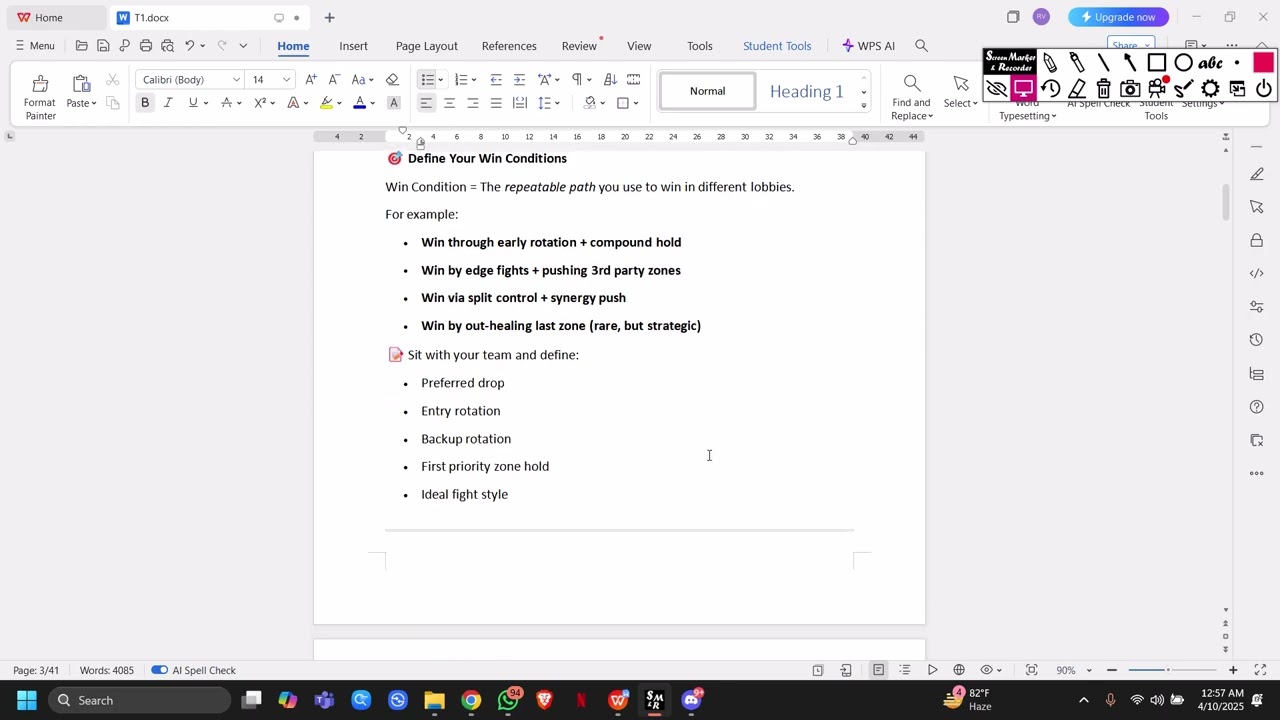The width and height of the screenshot is (1280, 720).
Task: Click the undo history clock in Screen Marker
Action: (x=1050, y=89)
